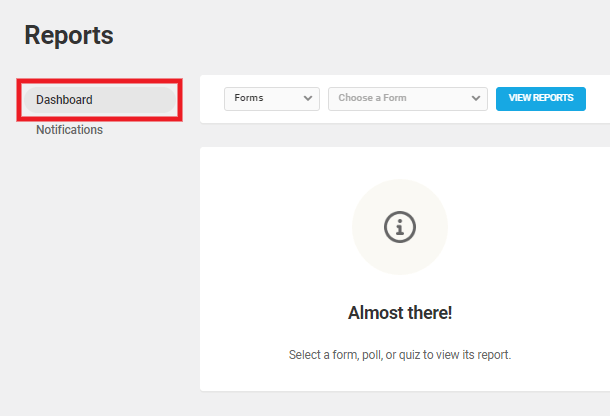Image resolution: width=610 pixels, height=416 pixels.
Task: Expand the Choose a Form dropdown
Action: coord(408,99)
